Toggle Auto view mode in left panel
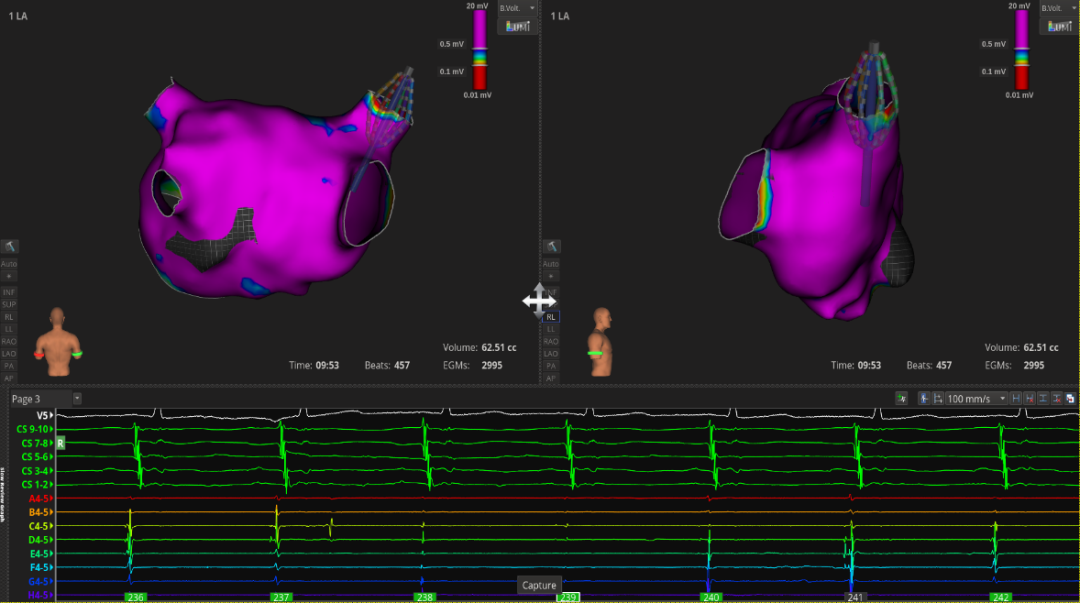The image size is (1080, 603). click(9, 263)
